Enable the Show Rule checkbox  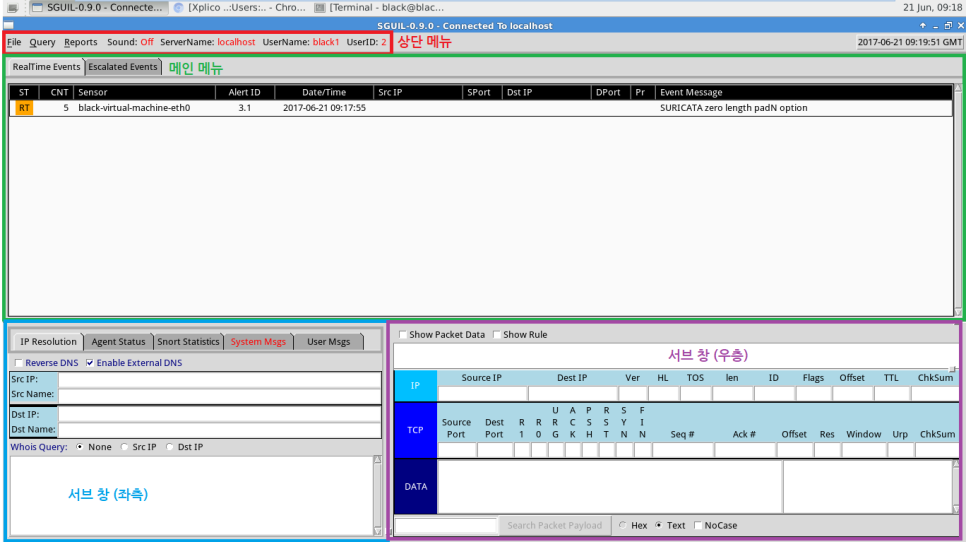(496, 334)
